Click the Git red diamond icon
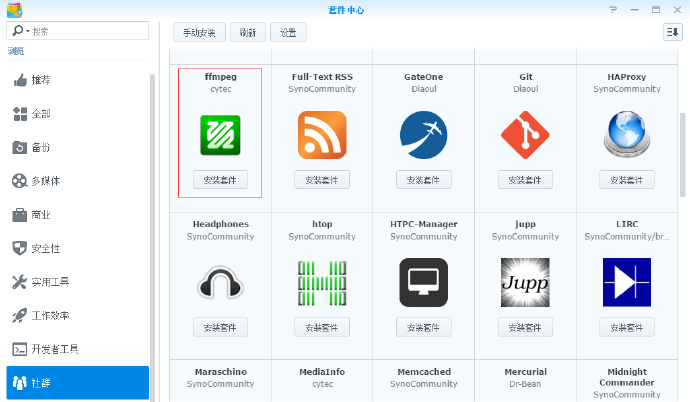 point(525,135)
